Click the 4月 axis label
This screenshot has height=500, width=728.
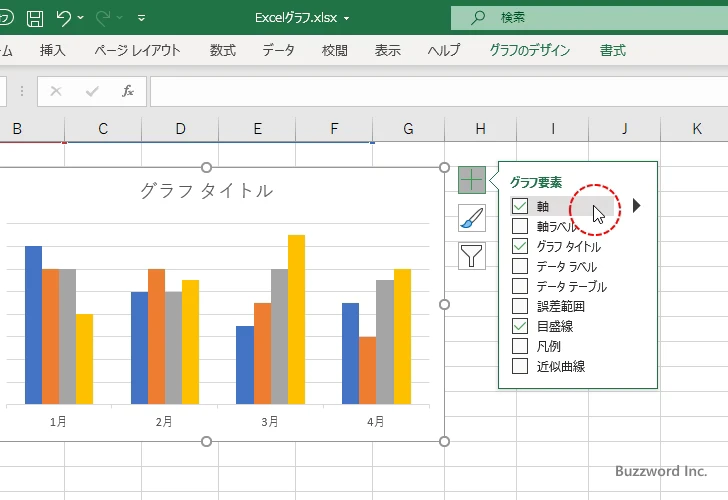376,422
